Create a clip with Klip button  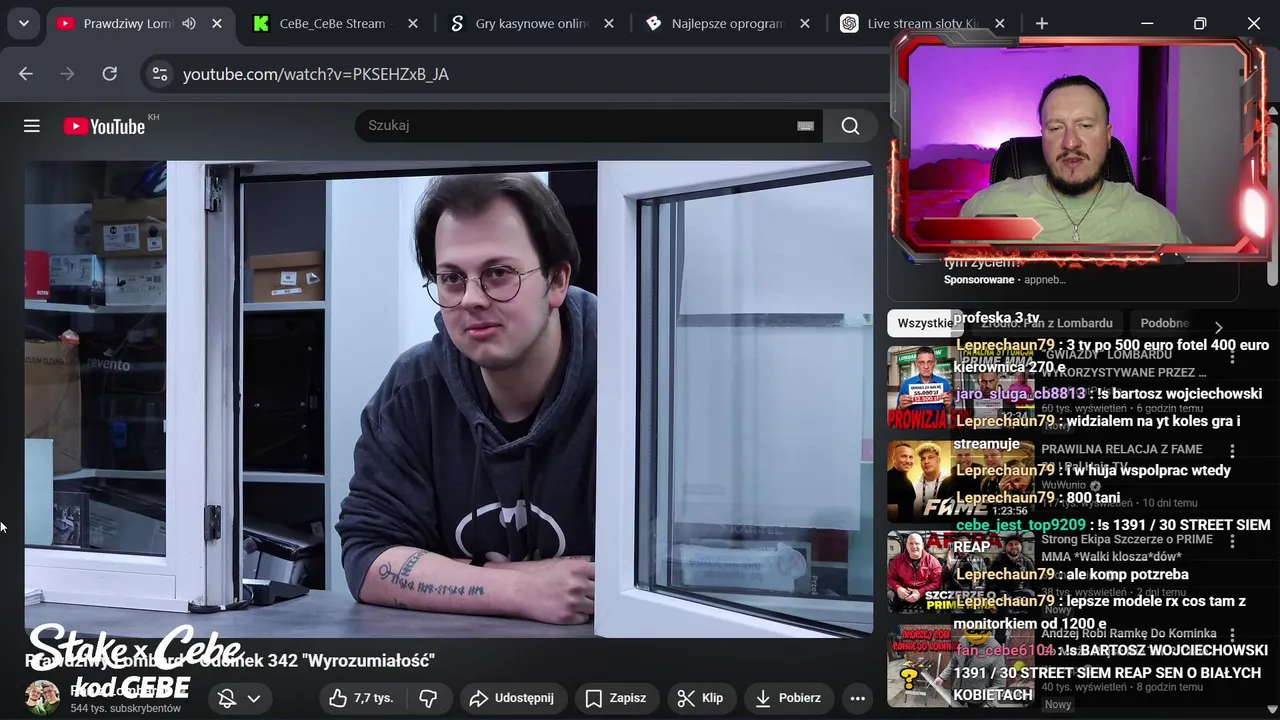(x=700, y=698)
